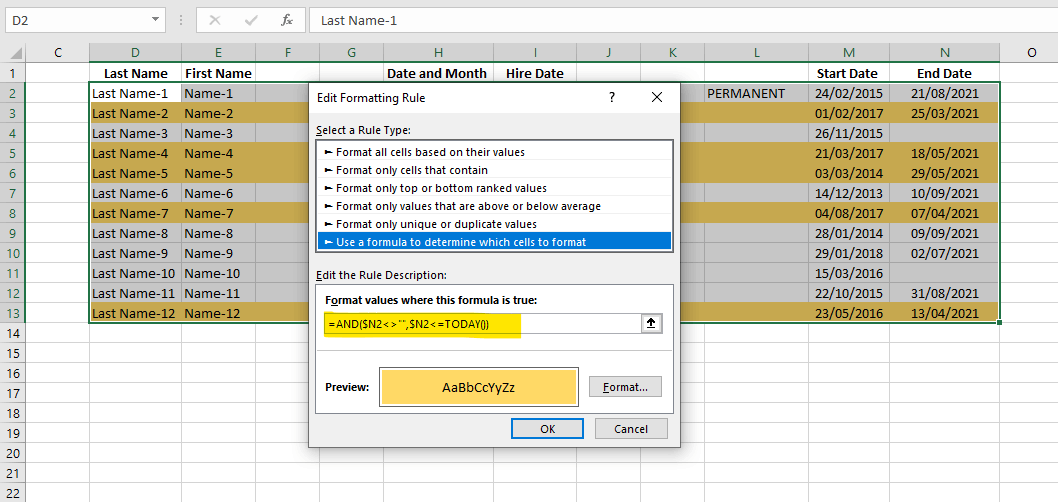Screen dimensions: 1058x502
Task: Click the Cancel button in the dialog
Action: (631, 428)
